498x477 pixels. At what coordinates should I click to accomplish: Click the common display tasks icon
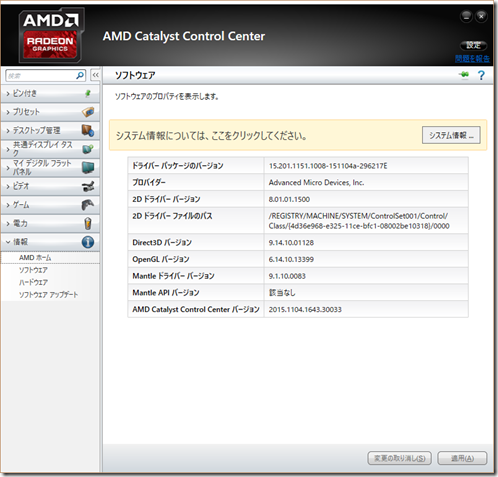tap(88, 149)
